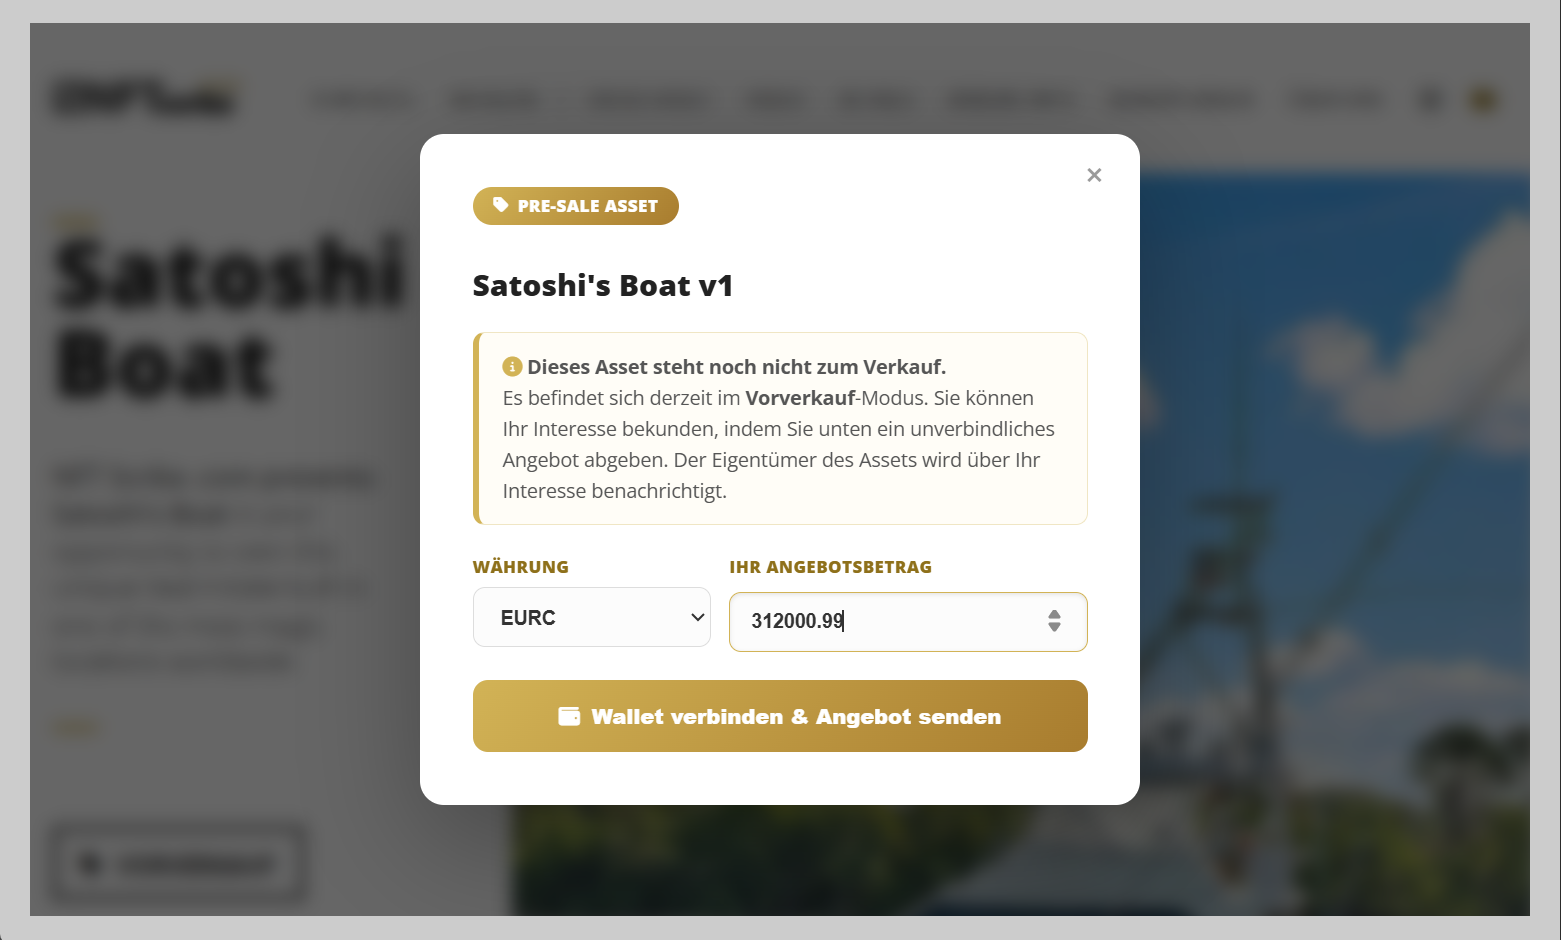1561x940 pixels.
Task: Click the "Satoshi's Boat v1" dialog title
Action: (x=603, y=286)
